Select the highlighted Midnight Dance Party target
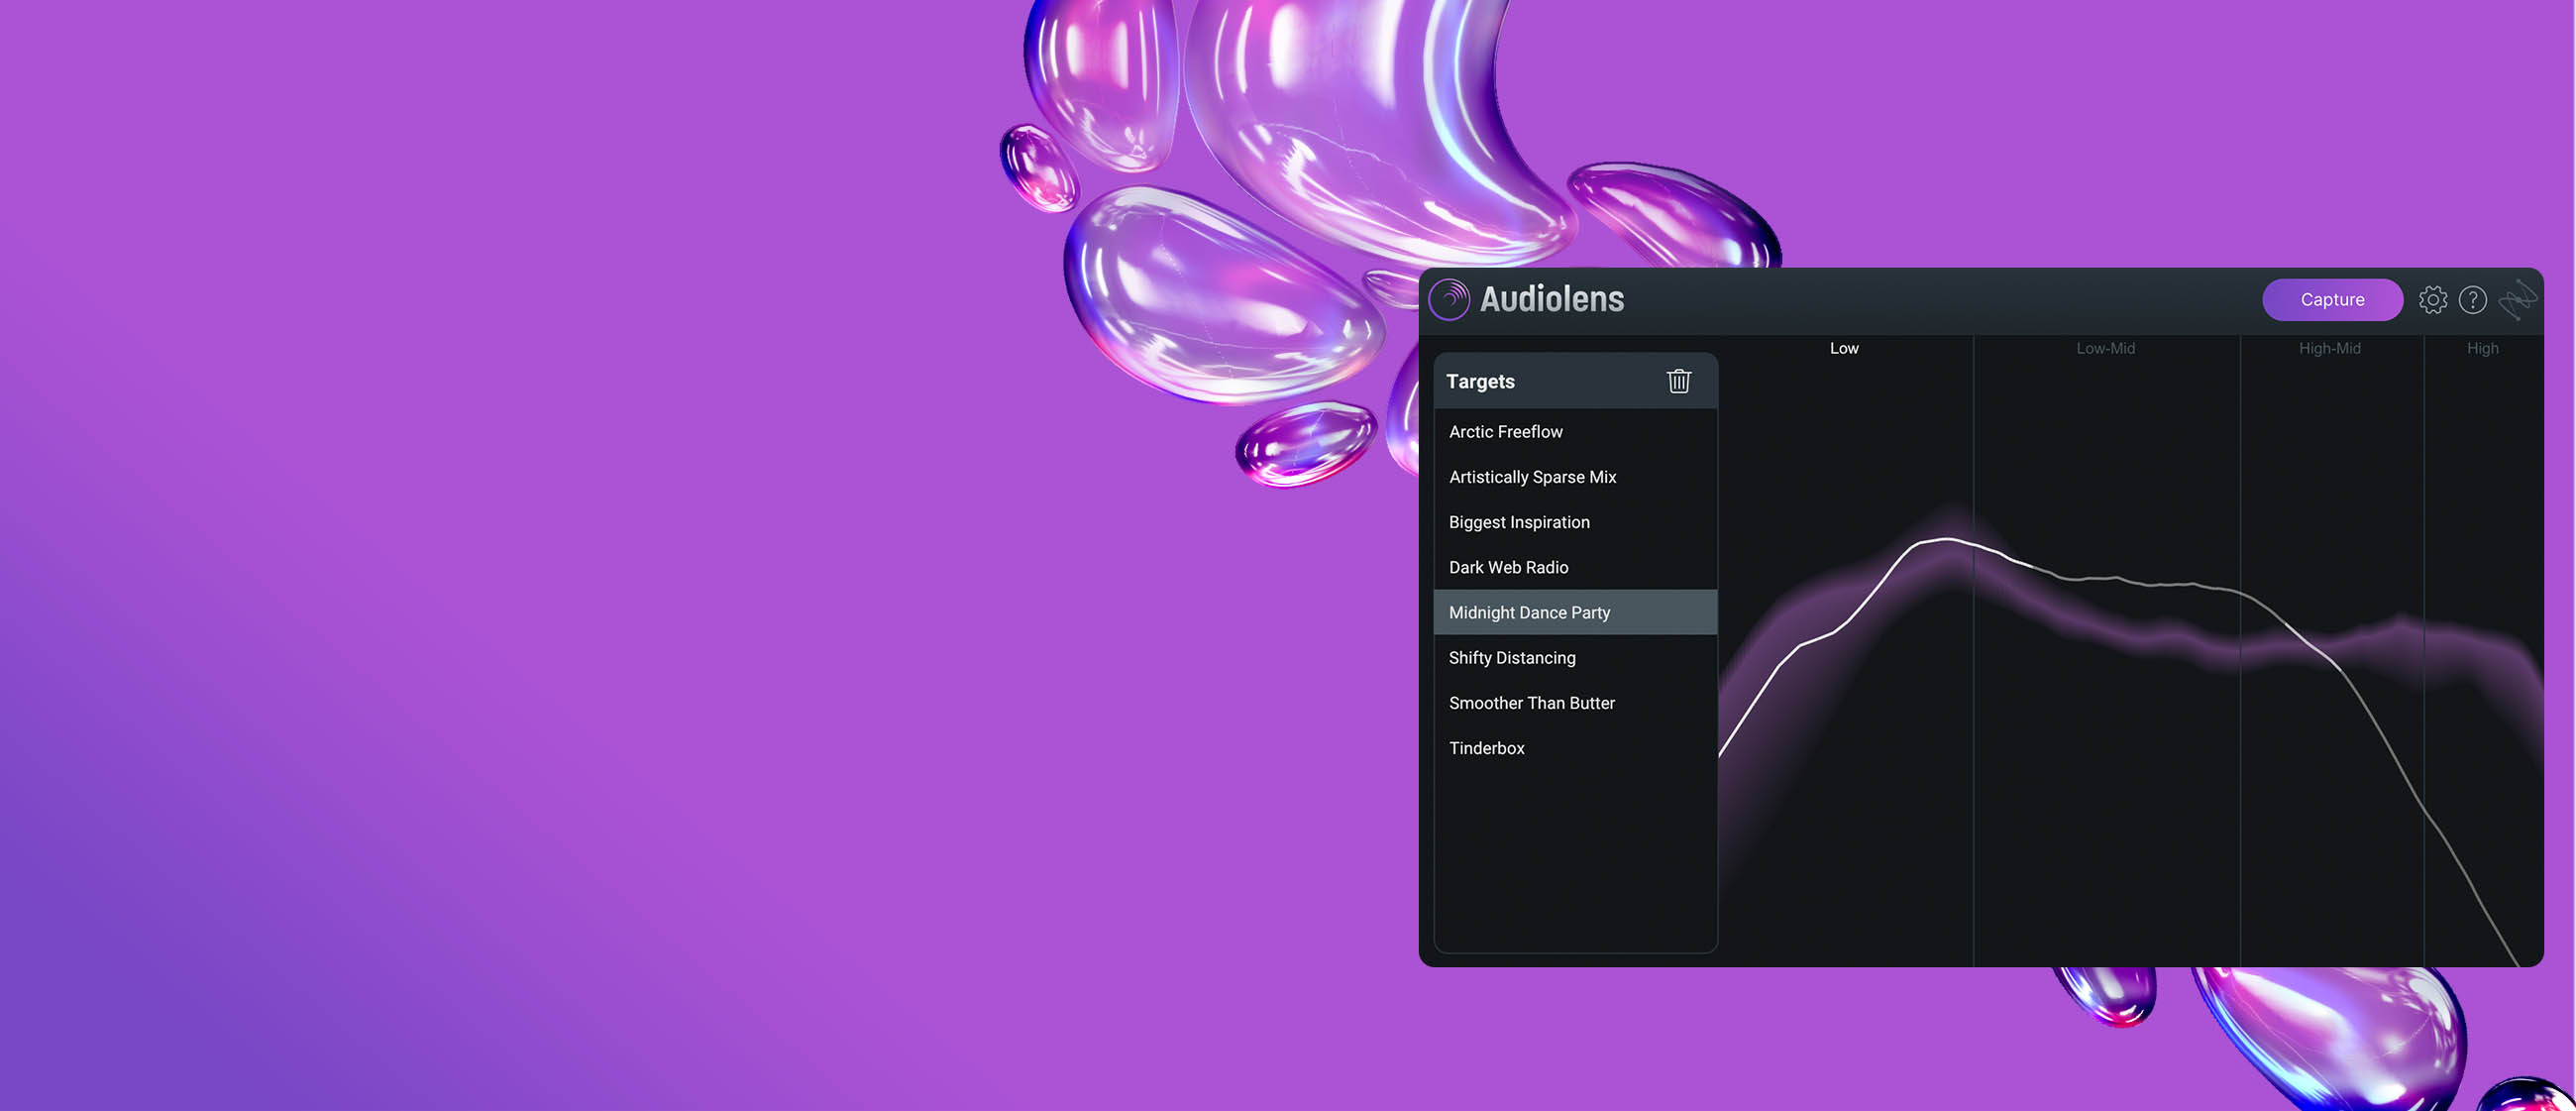The height and width of the screenshot is (1111, 2576). click(x=1575, y=612)
